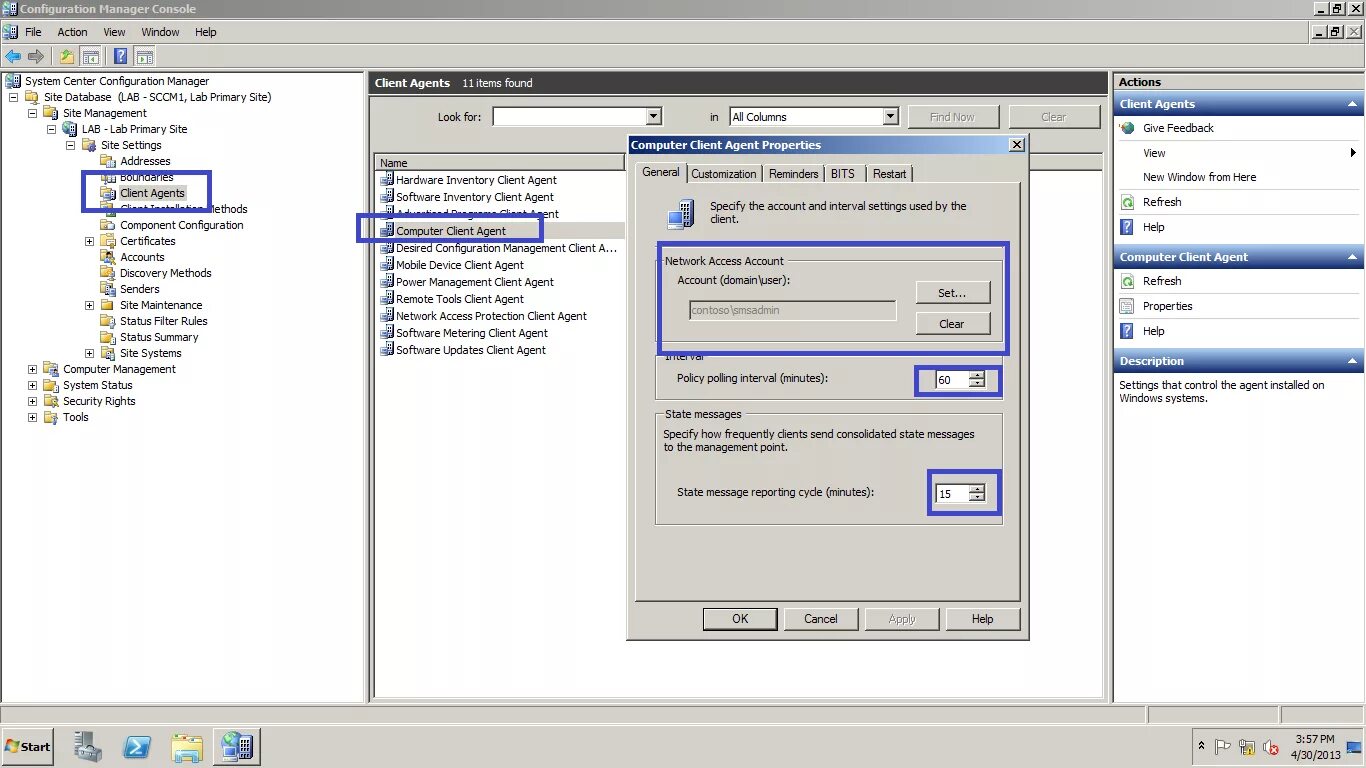The height and width of the screenshot is (768, 1366).
Task: Switch to the Reminders tab
Action: [794, 174]
